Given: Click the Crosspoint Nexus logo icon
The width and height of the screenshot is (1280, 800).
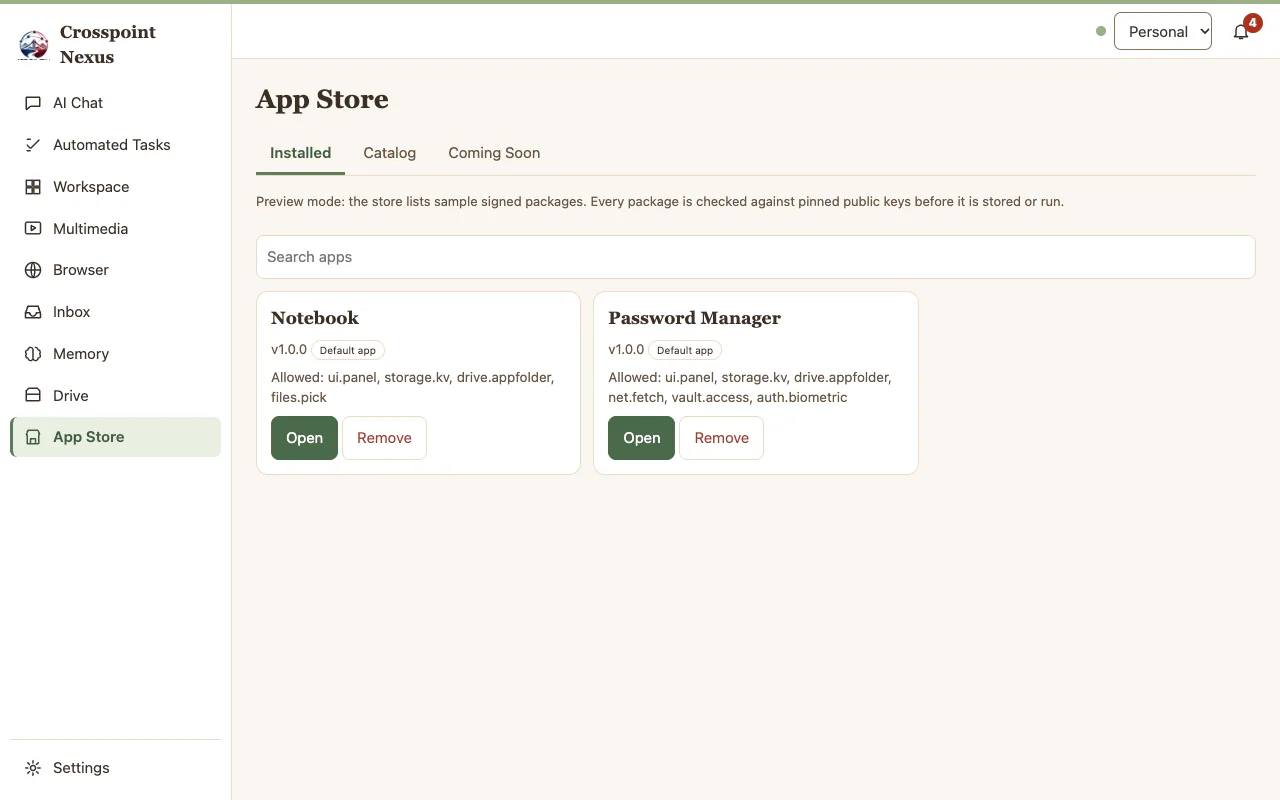Looking at the screenshot, I should click(34, 45).
